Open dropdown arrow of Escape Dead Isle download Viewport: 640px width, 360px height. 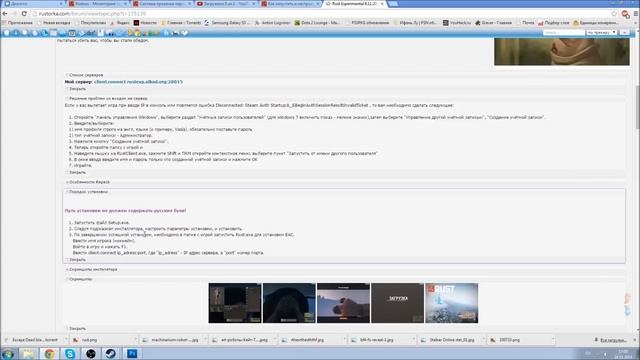pyautogui.click(x=66, y=340)
